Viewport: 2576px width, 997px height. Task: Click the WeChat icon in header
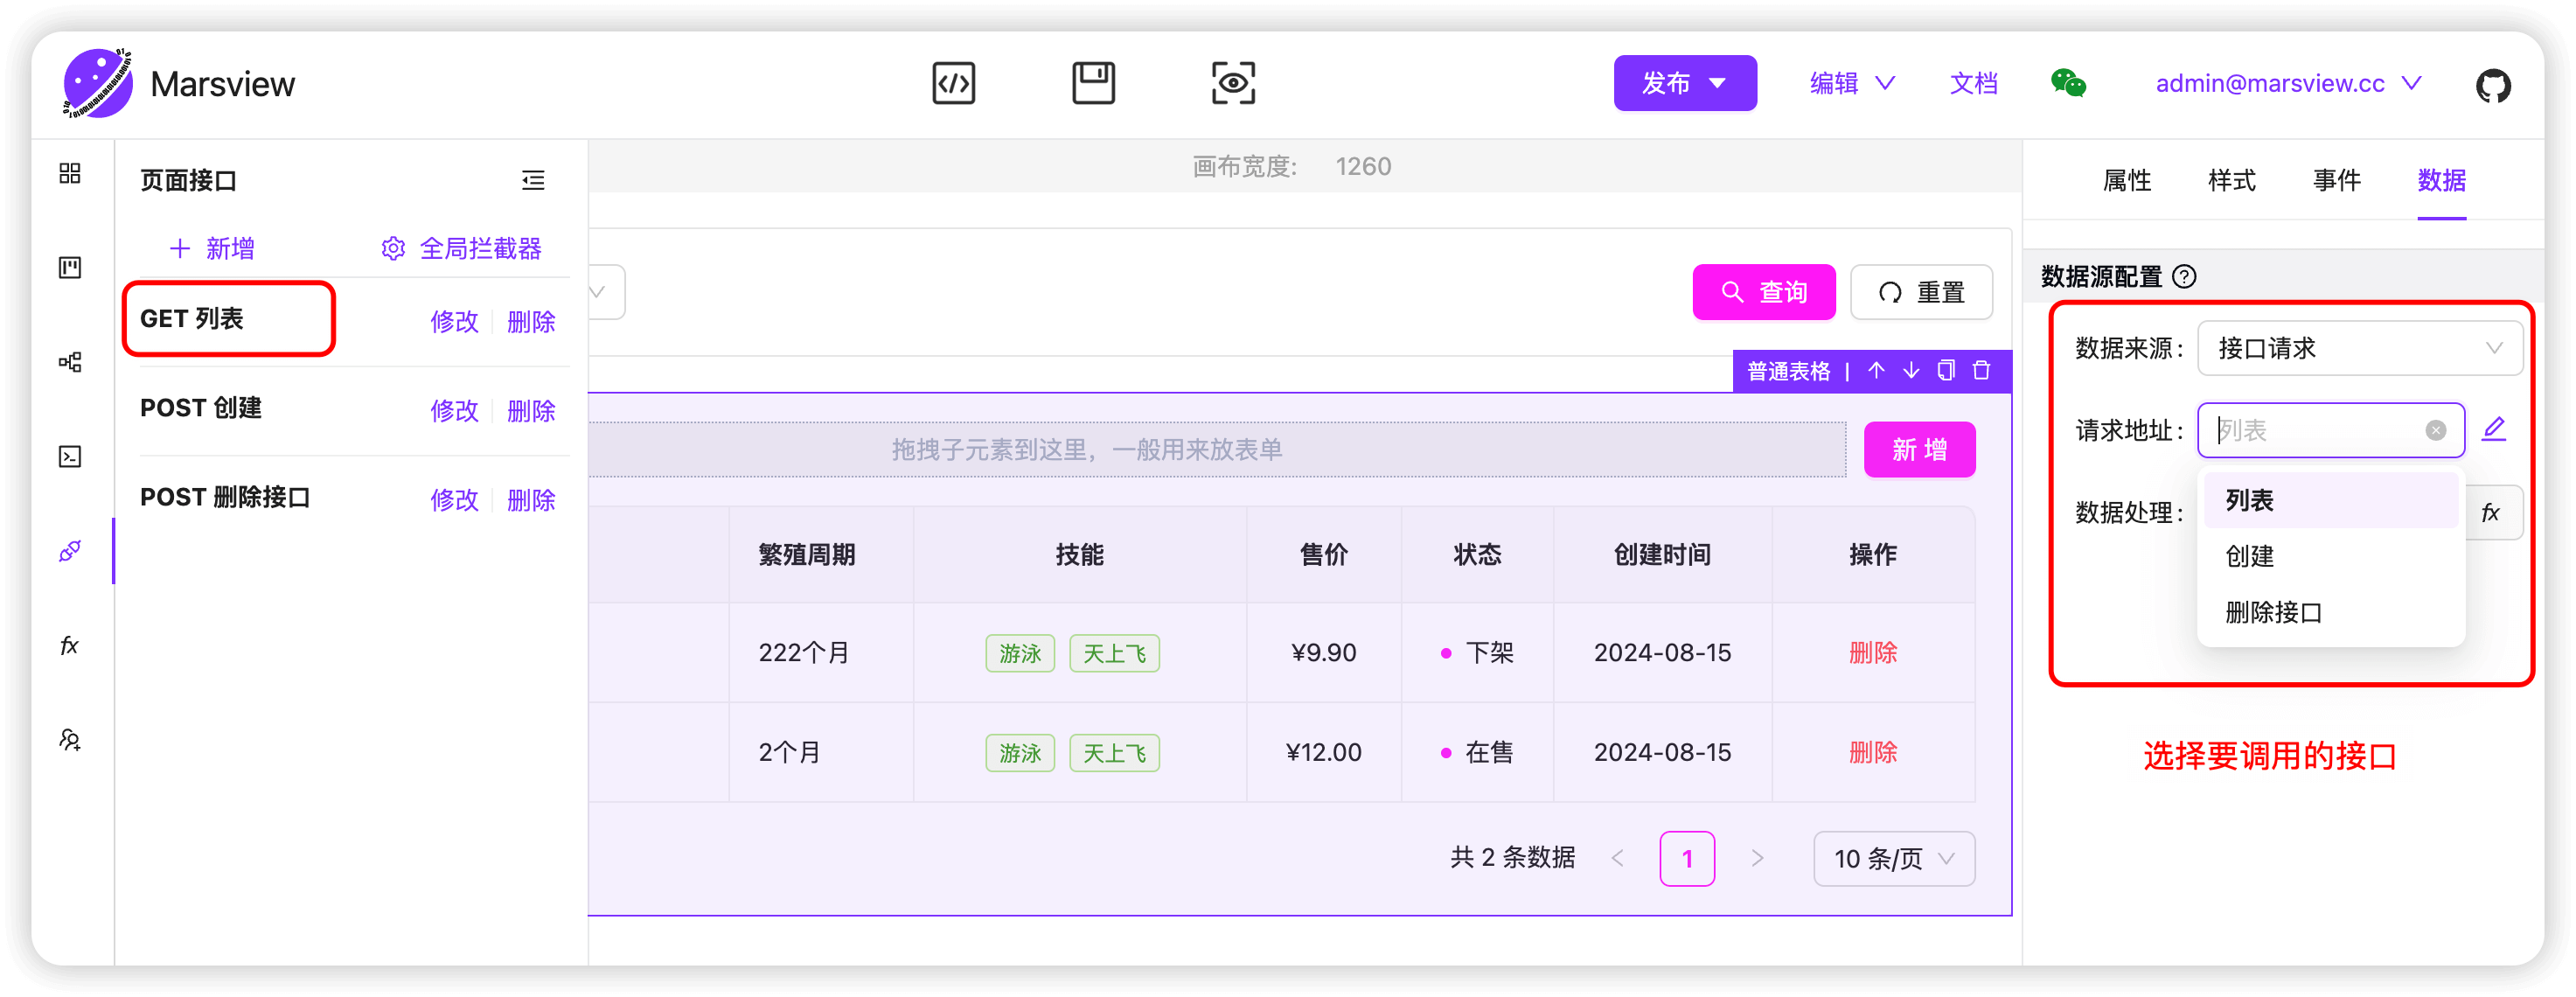tap(2067, 83)
